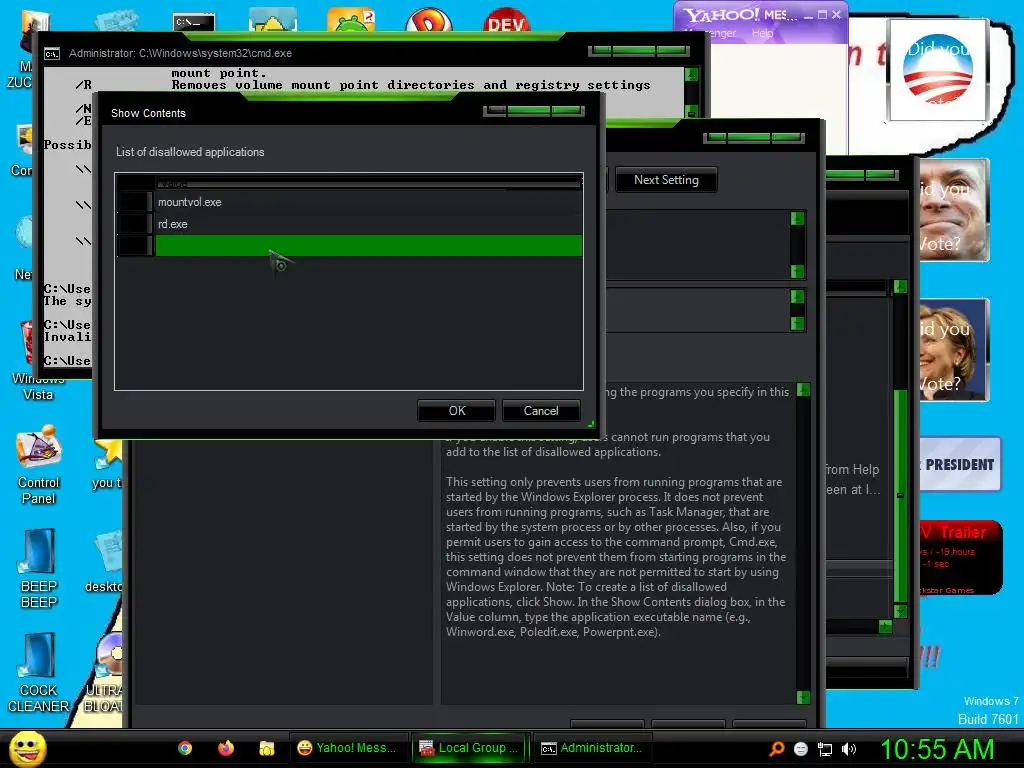Open the BEEP BEEP desktop icon
Image resolution: width=1024 pixels, height=768 pixels.
click(39, 568)
